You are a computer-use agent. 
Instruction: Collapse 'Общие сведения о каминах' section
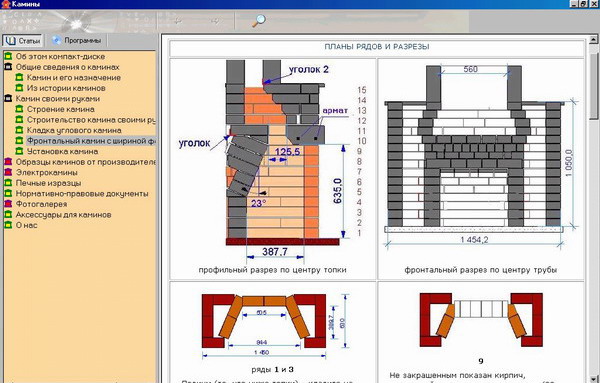(x=8, y=67)
